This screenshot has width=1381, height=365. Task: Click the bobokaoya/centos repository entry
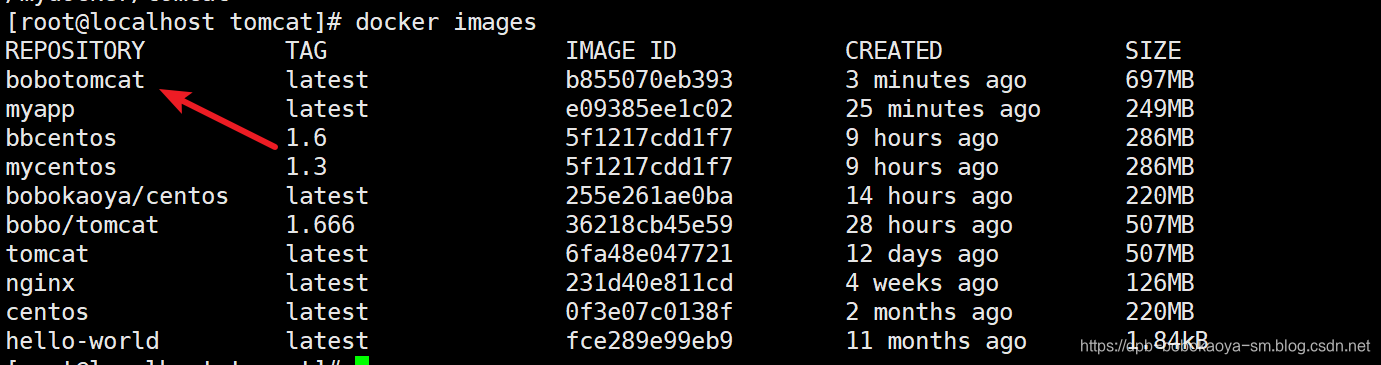[117, 196]
